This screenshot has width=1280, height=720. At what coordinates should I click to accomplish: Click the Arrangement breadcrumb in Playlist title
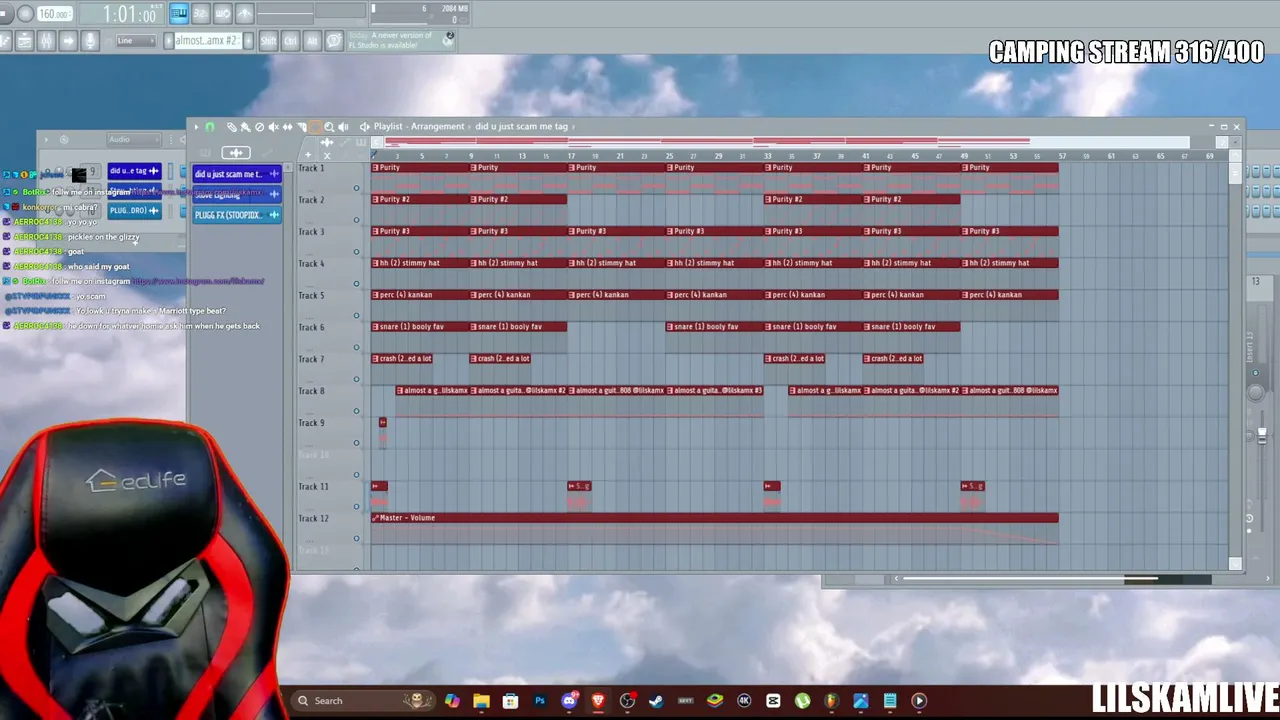[438, 127]
